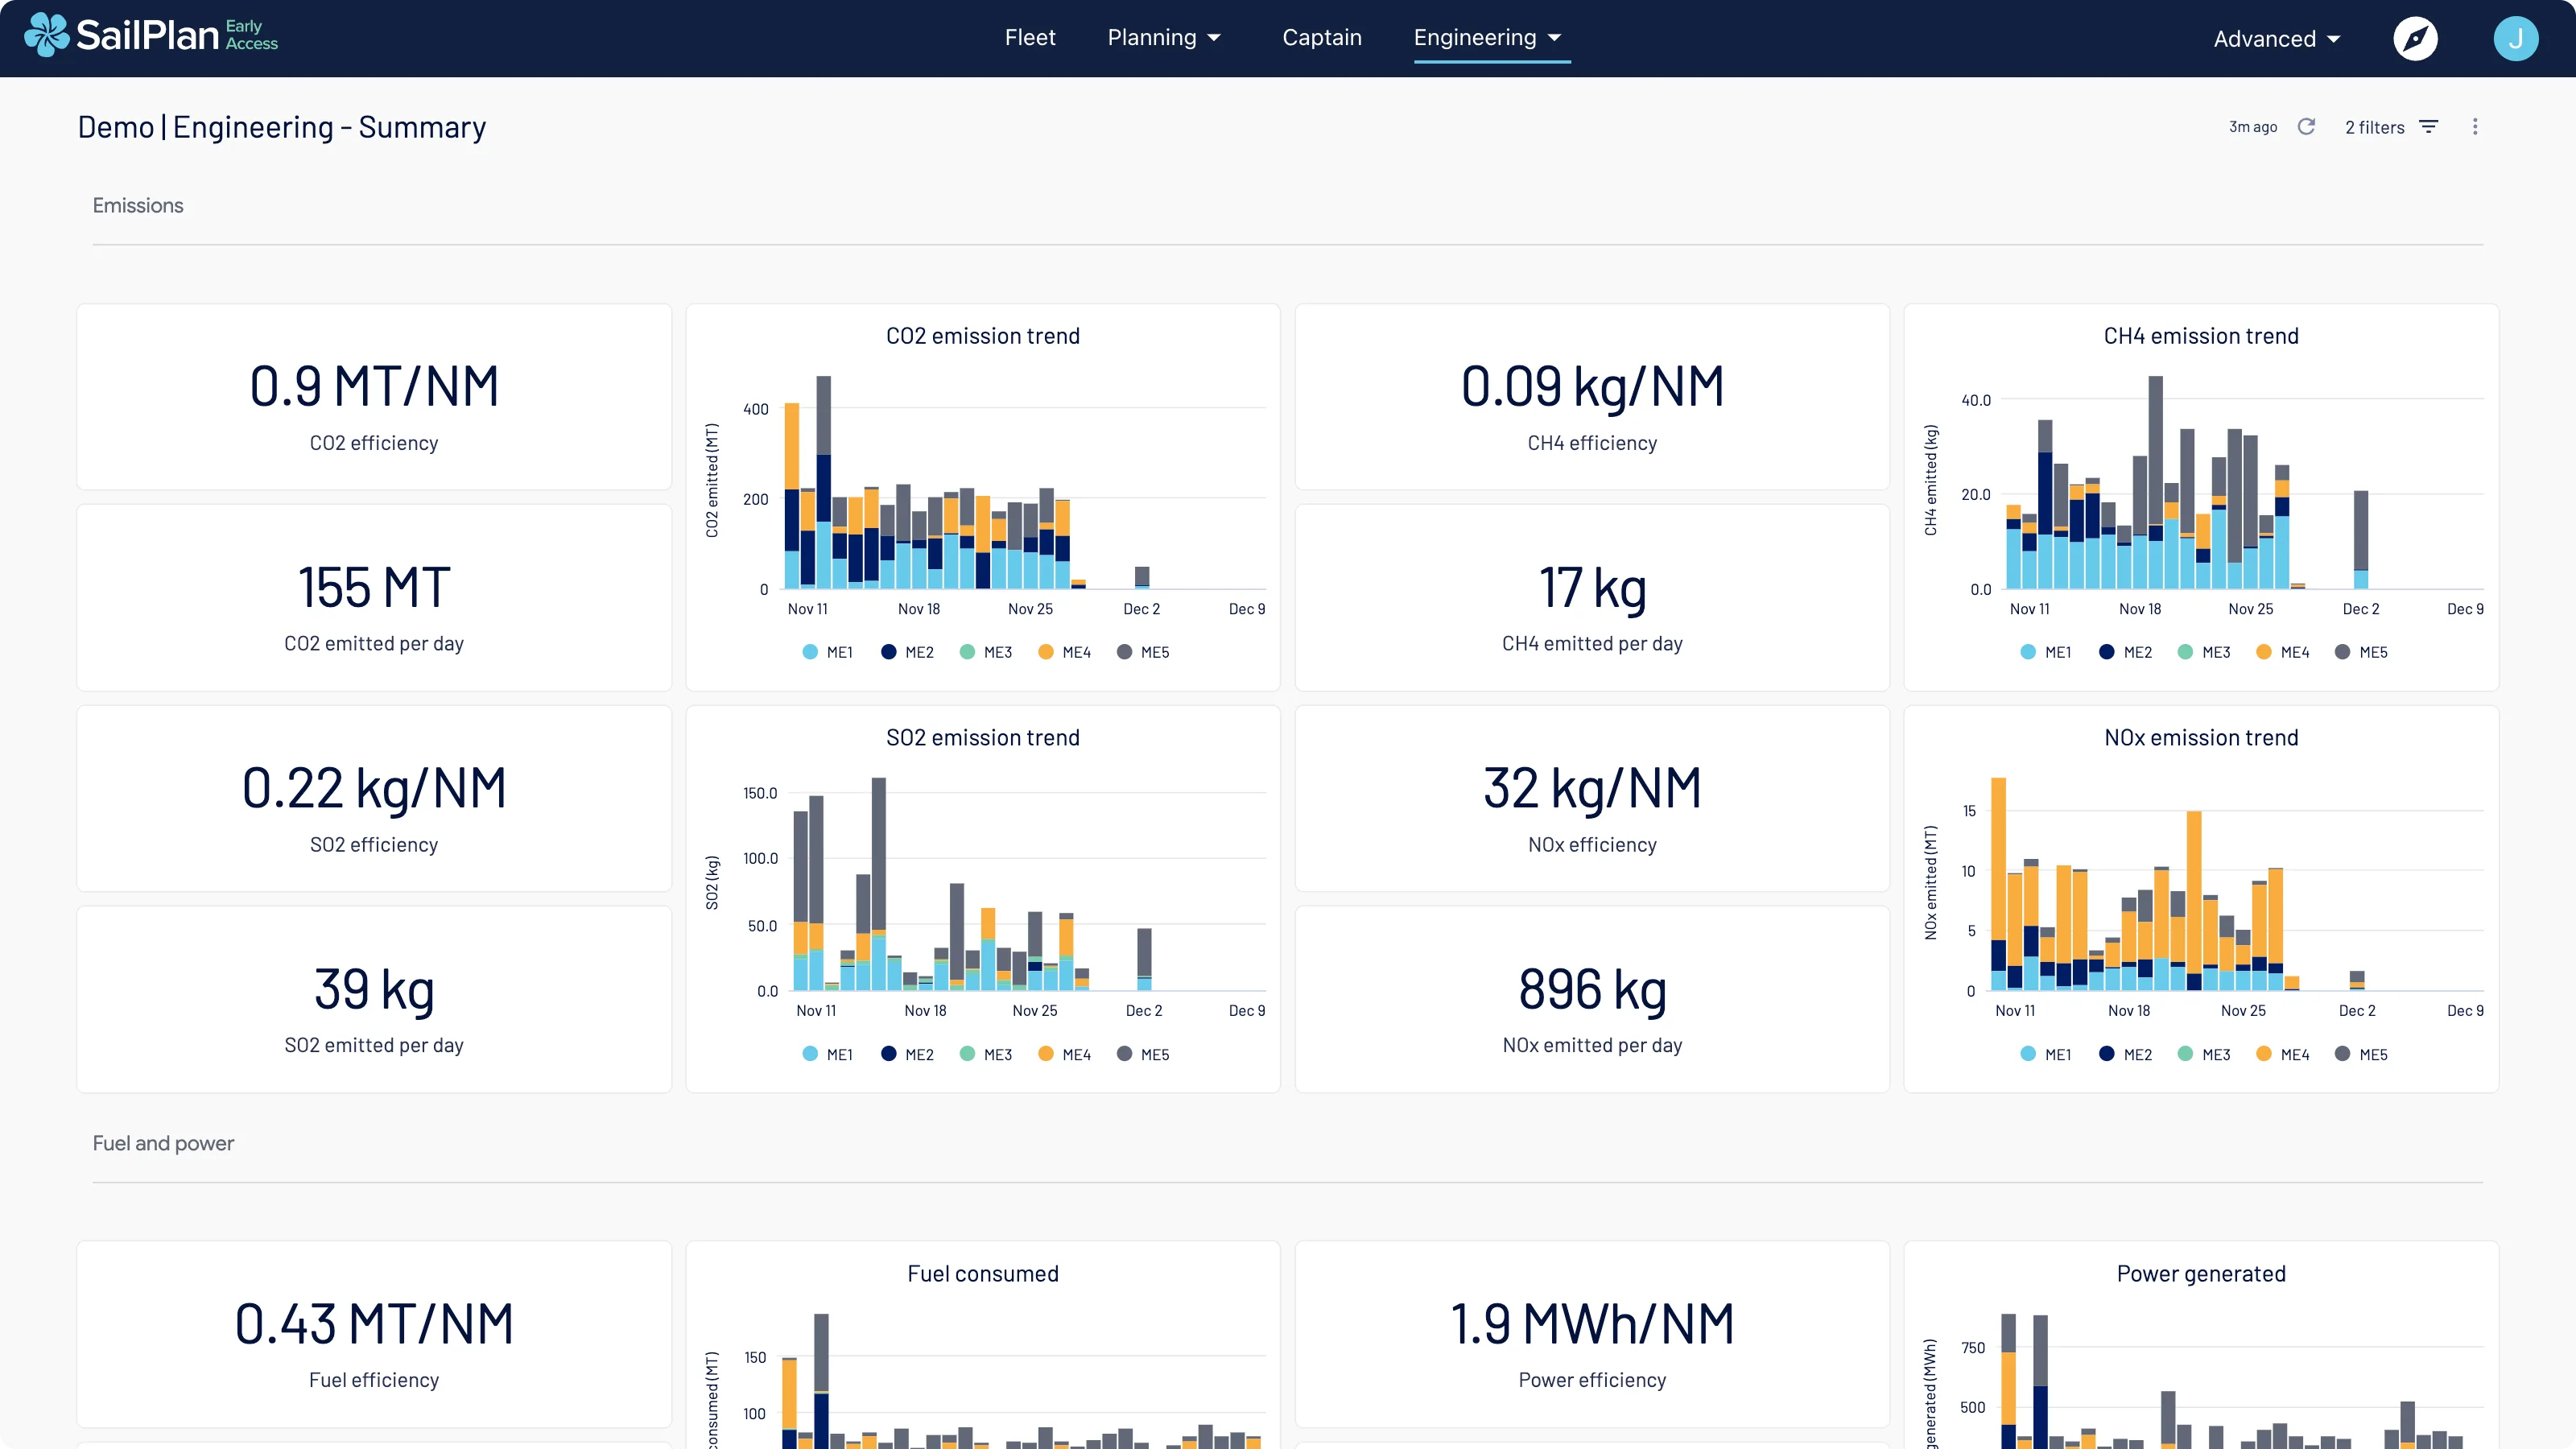Viewport: 2576px width, 1449px height.
Task: Open the user avatar J menu
Action: [2515, 39]
